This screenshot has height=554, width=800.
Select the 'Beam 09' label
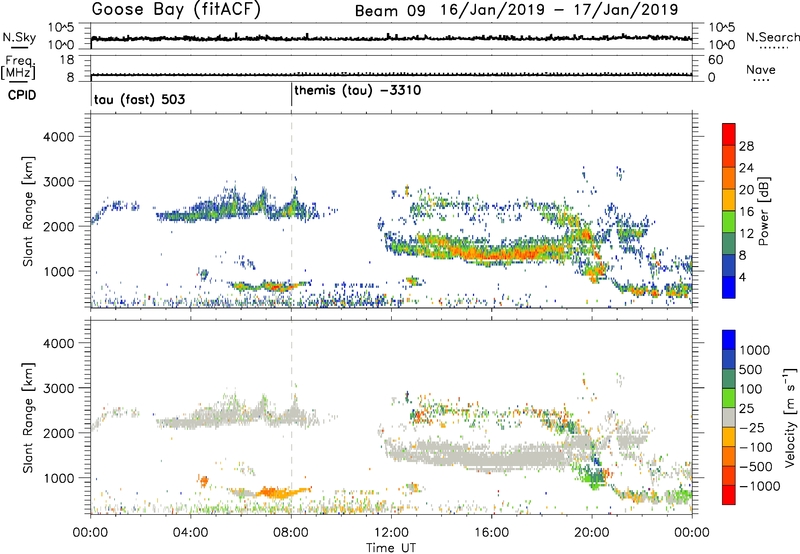point(390,11)
